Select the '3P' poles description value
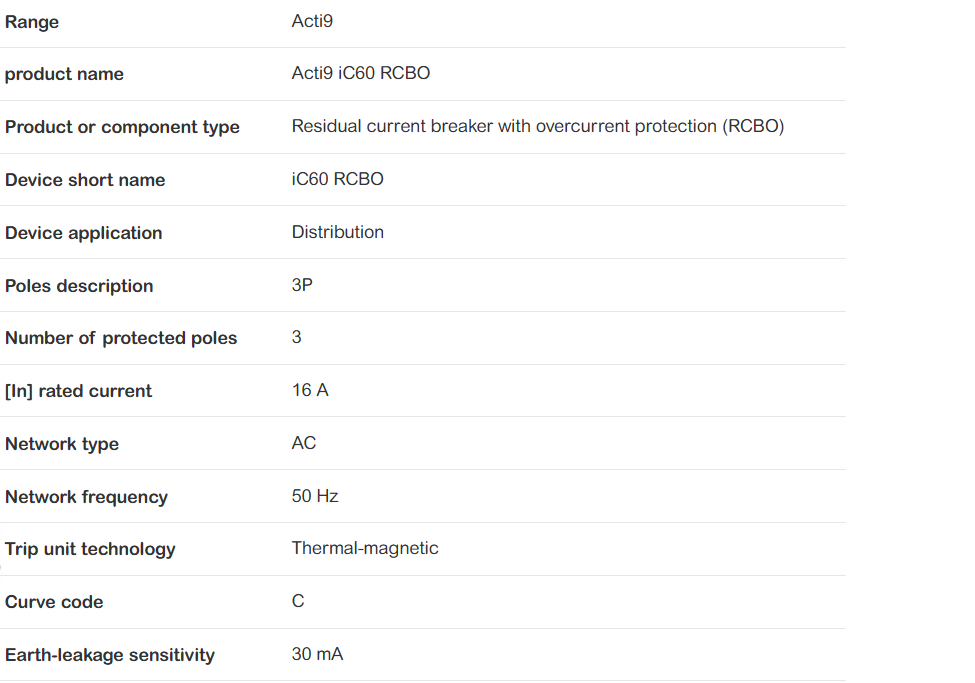This screenshot has height=683, width=975. (302, 286)
